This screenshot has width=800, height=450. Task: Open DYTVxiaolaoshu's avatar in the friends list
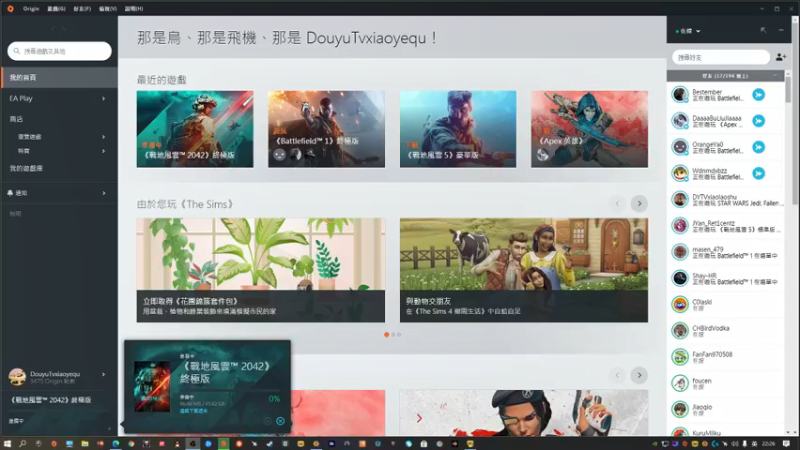click(680, 199)
